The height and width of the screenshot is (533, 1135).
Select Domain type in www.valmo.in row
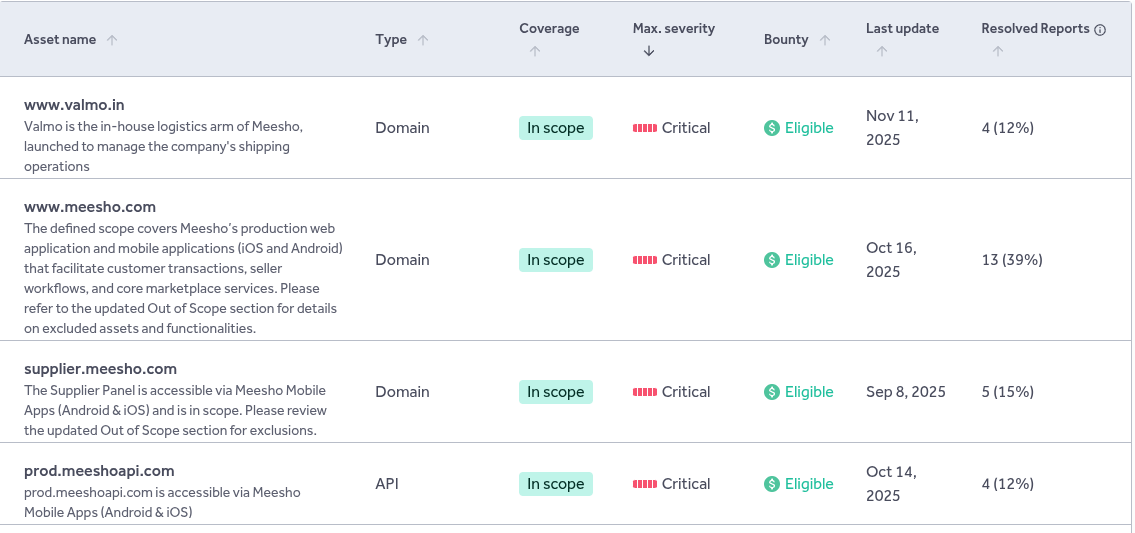(402, 128)
